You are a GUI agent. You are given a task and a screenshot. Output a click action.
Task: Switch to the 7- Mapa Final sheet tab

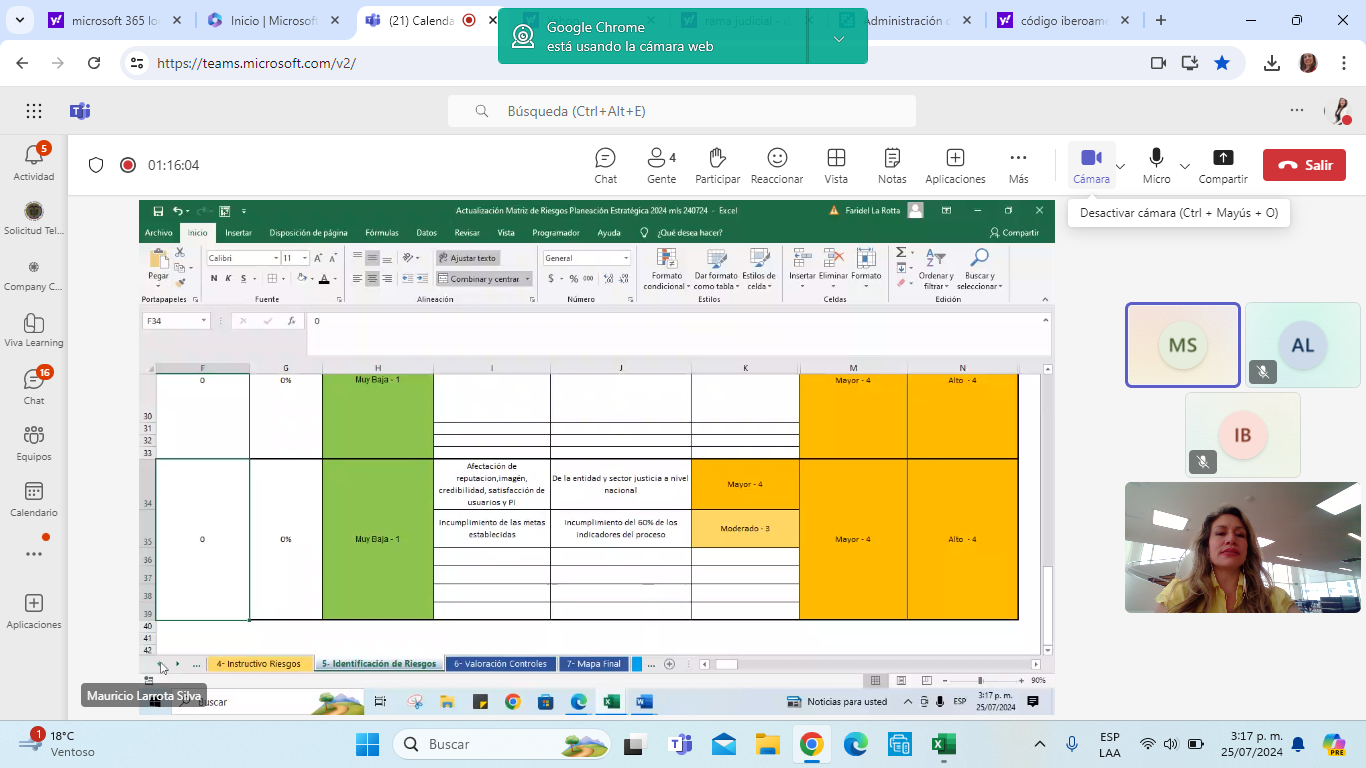click(x=594, y=664)
